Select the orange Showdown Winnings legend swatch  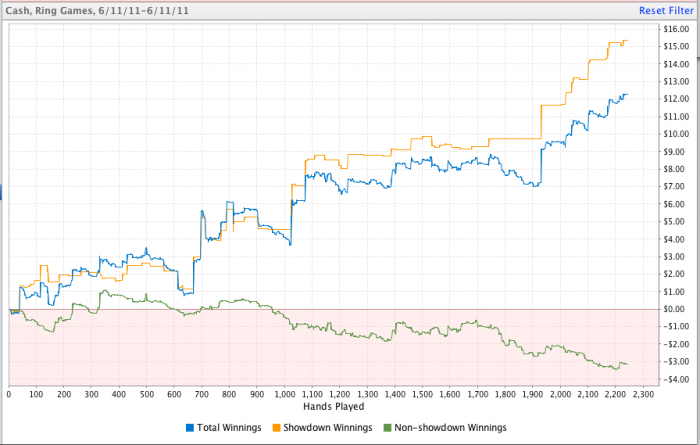(276, 428)
